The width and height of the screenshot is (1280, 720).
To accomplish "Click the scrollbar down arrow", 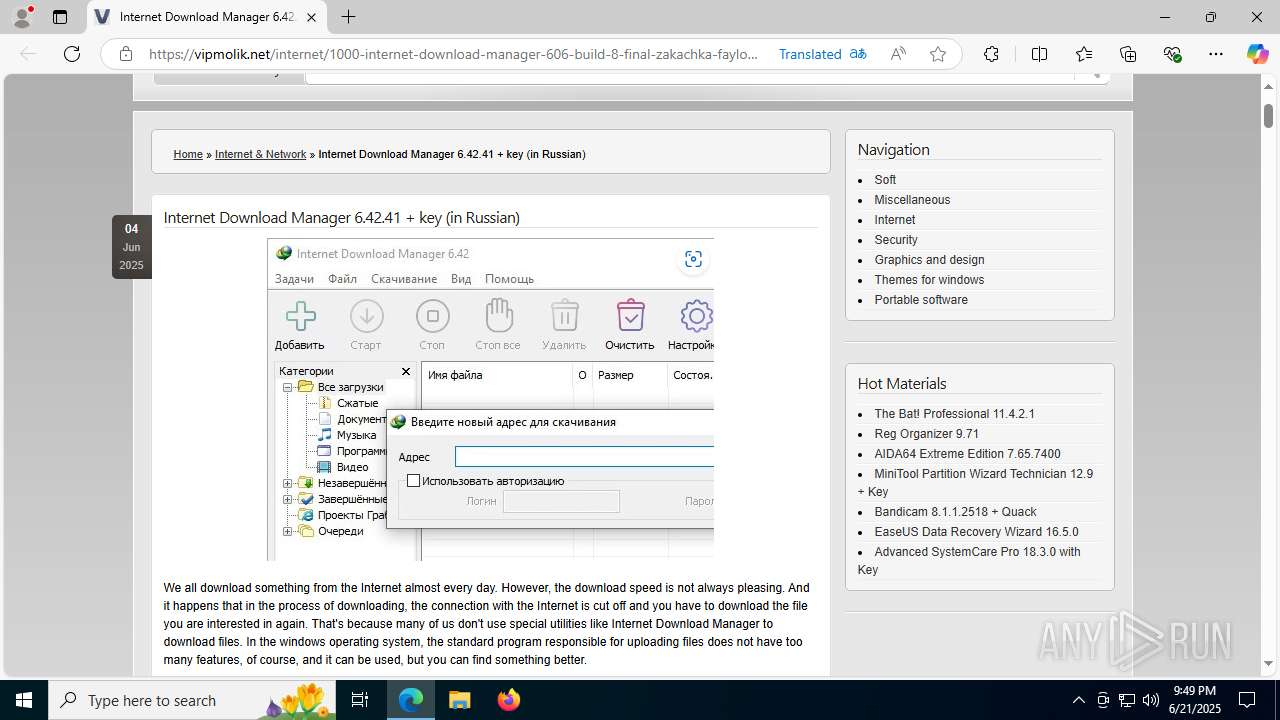I will (1268, 663).
